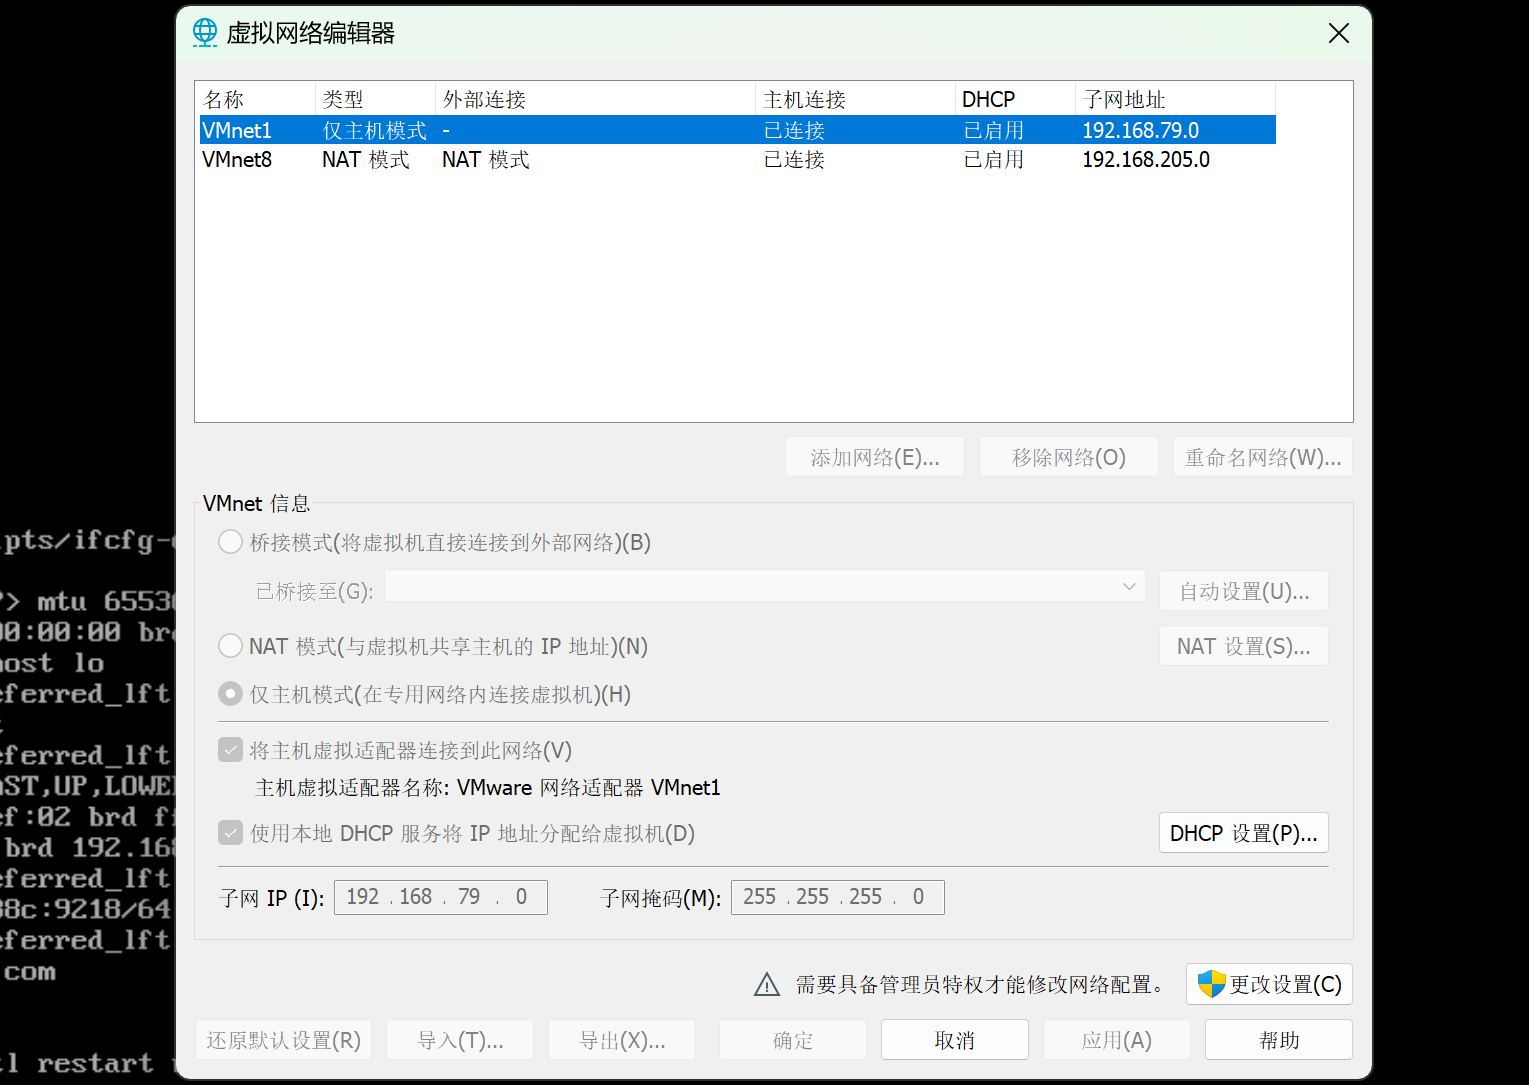Click the shield icon on 更改设置 button
Screen dimensions: 1529x1085
(x=1213, y=984)
